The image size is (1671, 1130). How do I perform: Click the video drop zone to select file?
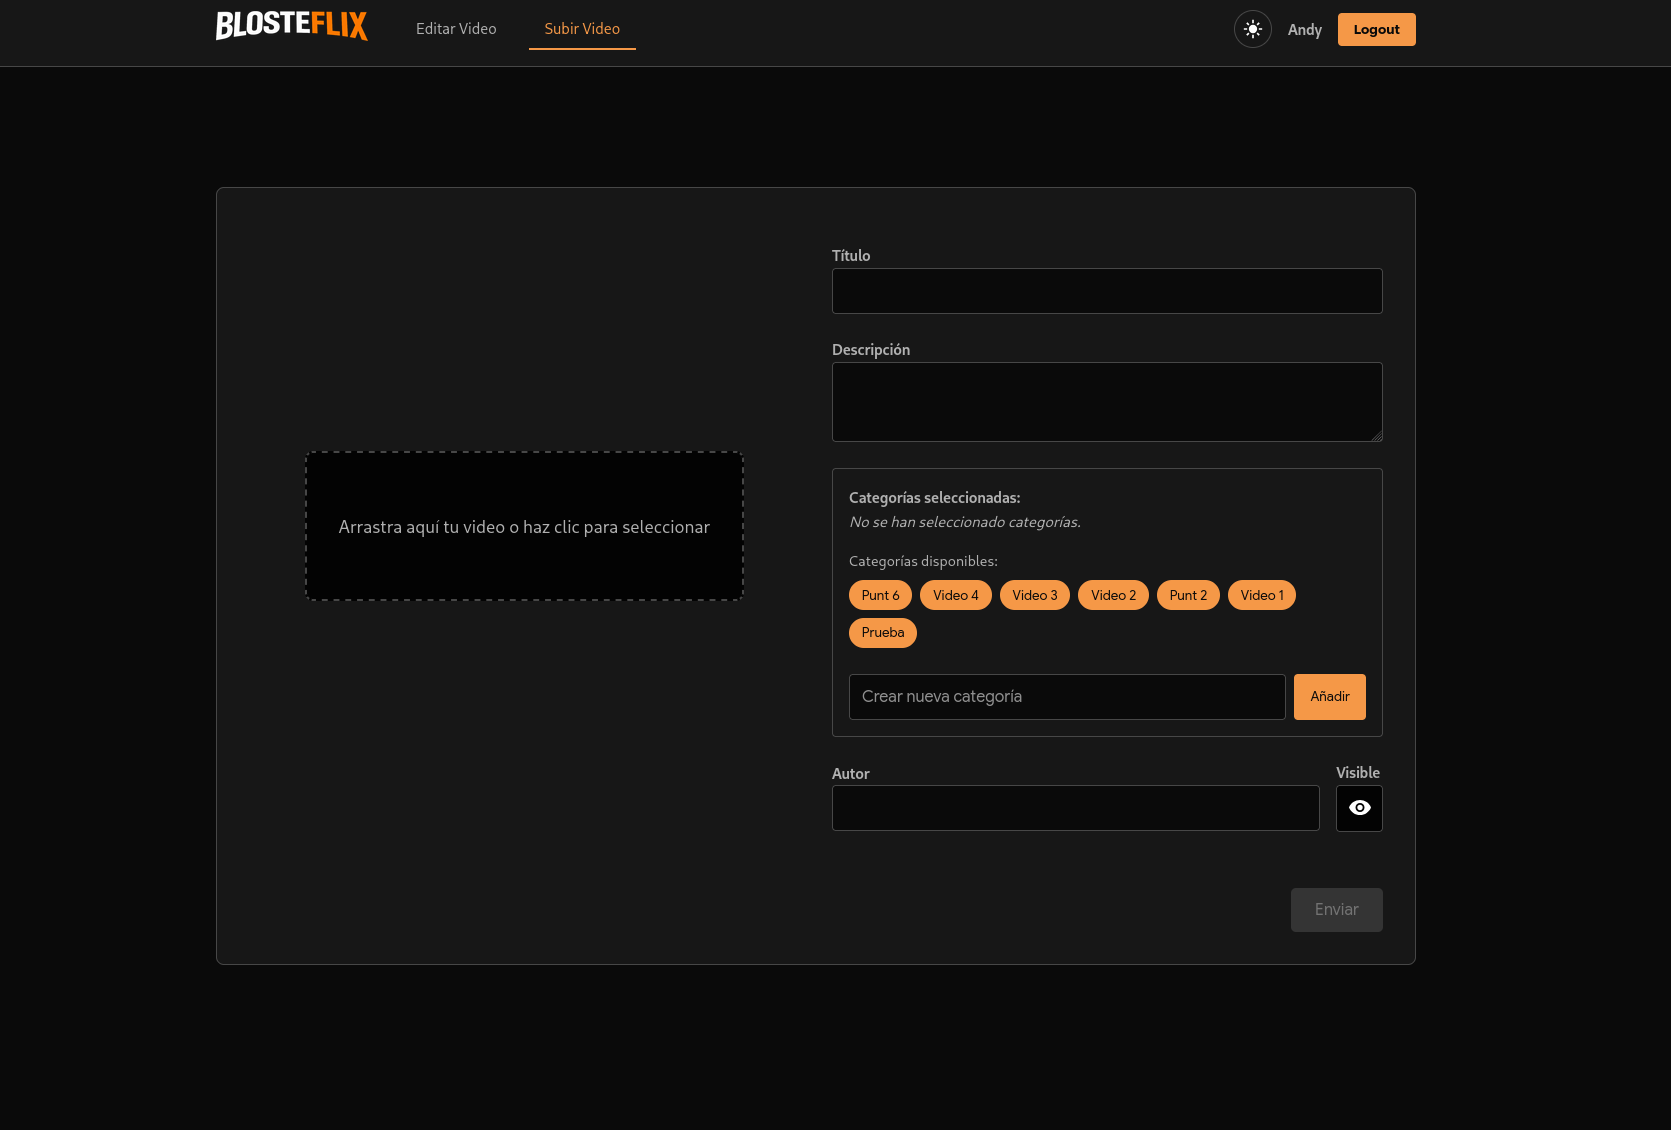tap(524, 526)
